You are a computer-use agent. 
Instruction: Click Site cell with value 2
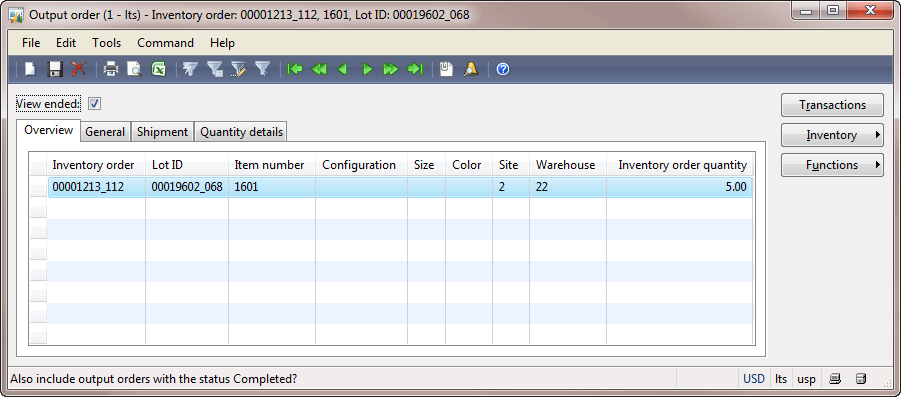click(511, 187)
